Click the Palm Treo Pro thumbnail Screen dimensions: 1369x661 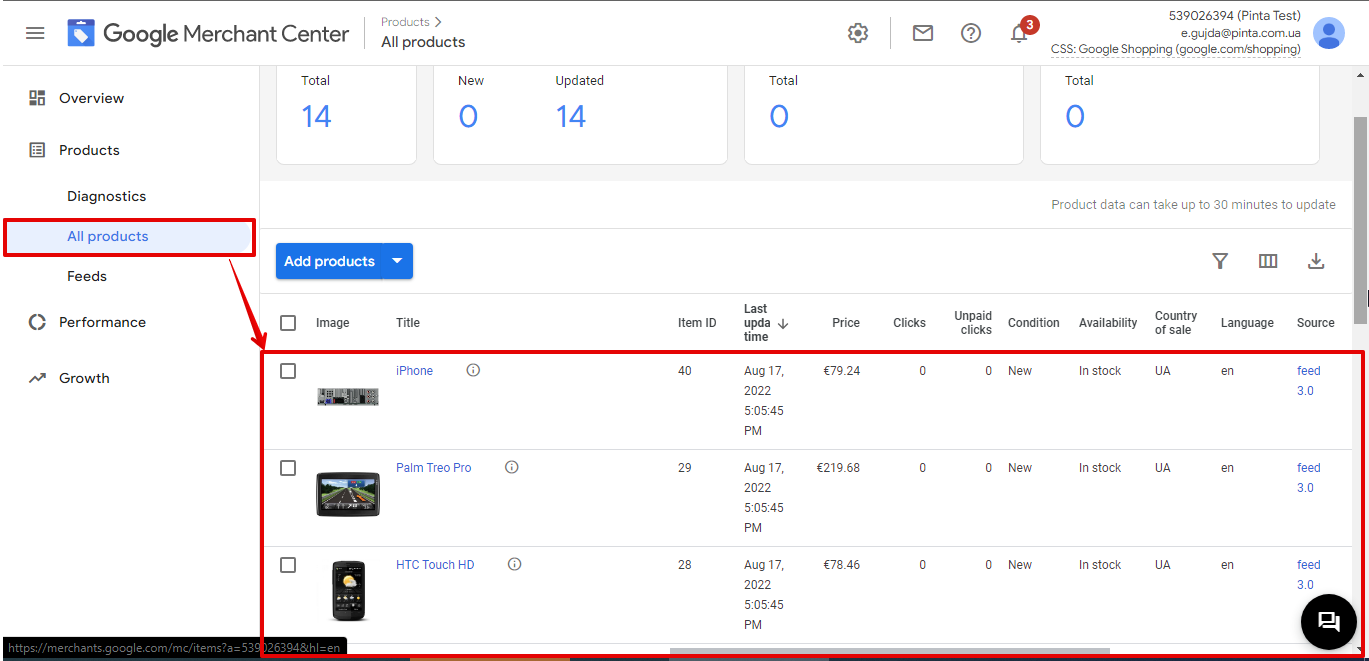click(x=348, y=494)
